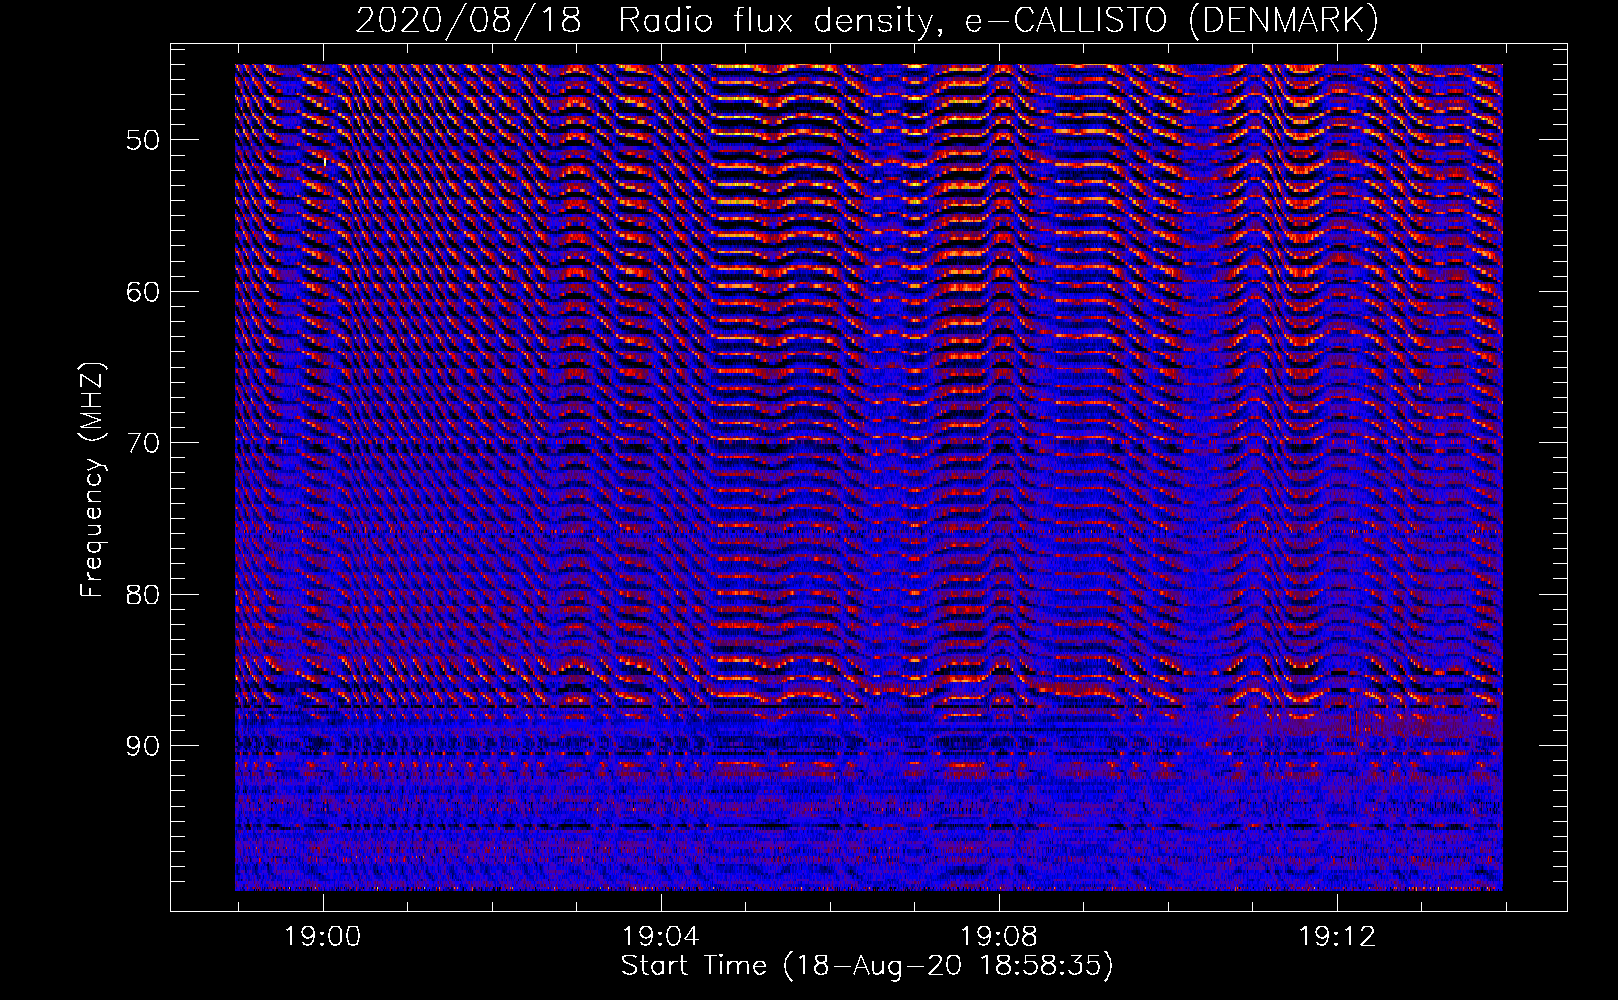Click the 60 frequency tick label
Screen dimensions: 1618x1000
[x=142, y=292]
